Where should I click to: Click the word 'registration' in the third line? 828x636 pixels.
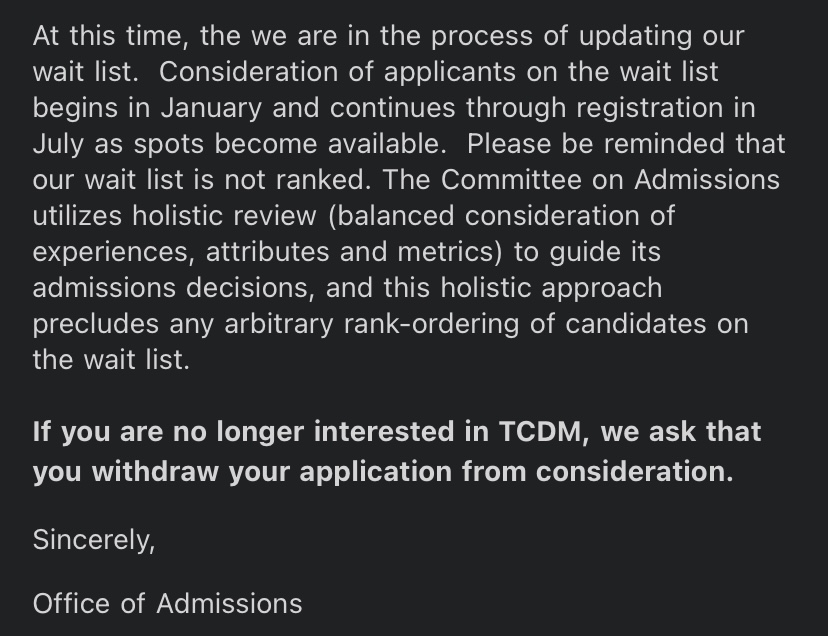tap(650, 108)
